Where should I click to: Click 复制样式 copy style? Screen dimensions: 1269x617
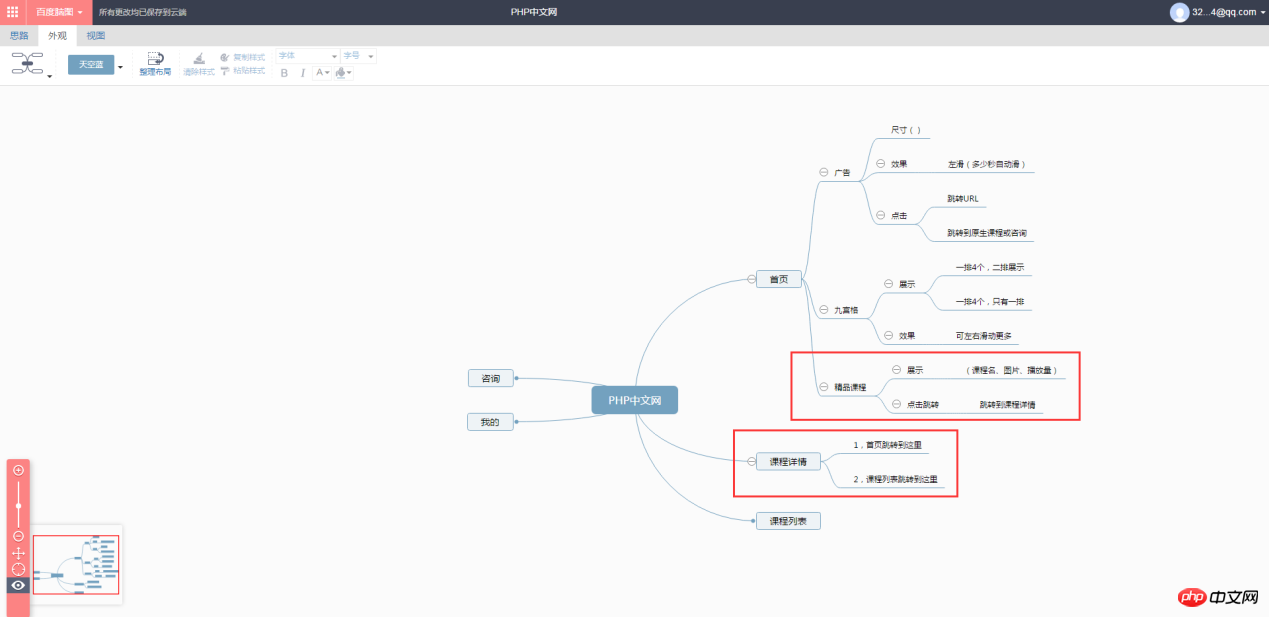(x=243, y=57)
